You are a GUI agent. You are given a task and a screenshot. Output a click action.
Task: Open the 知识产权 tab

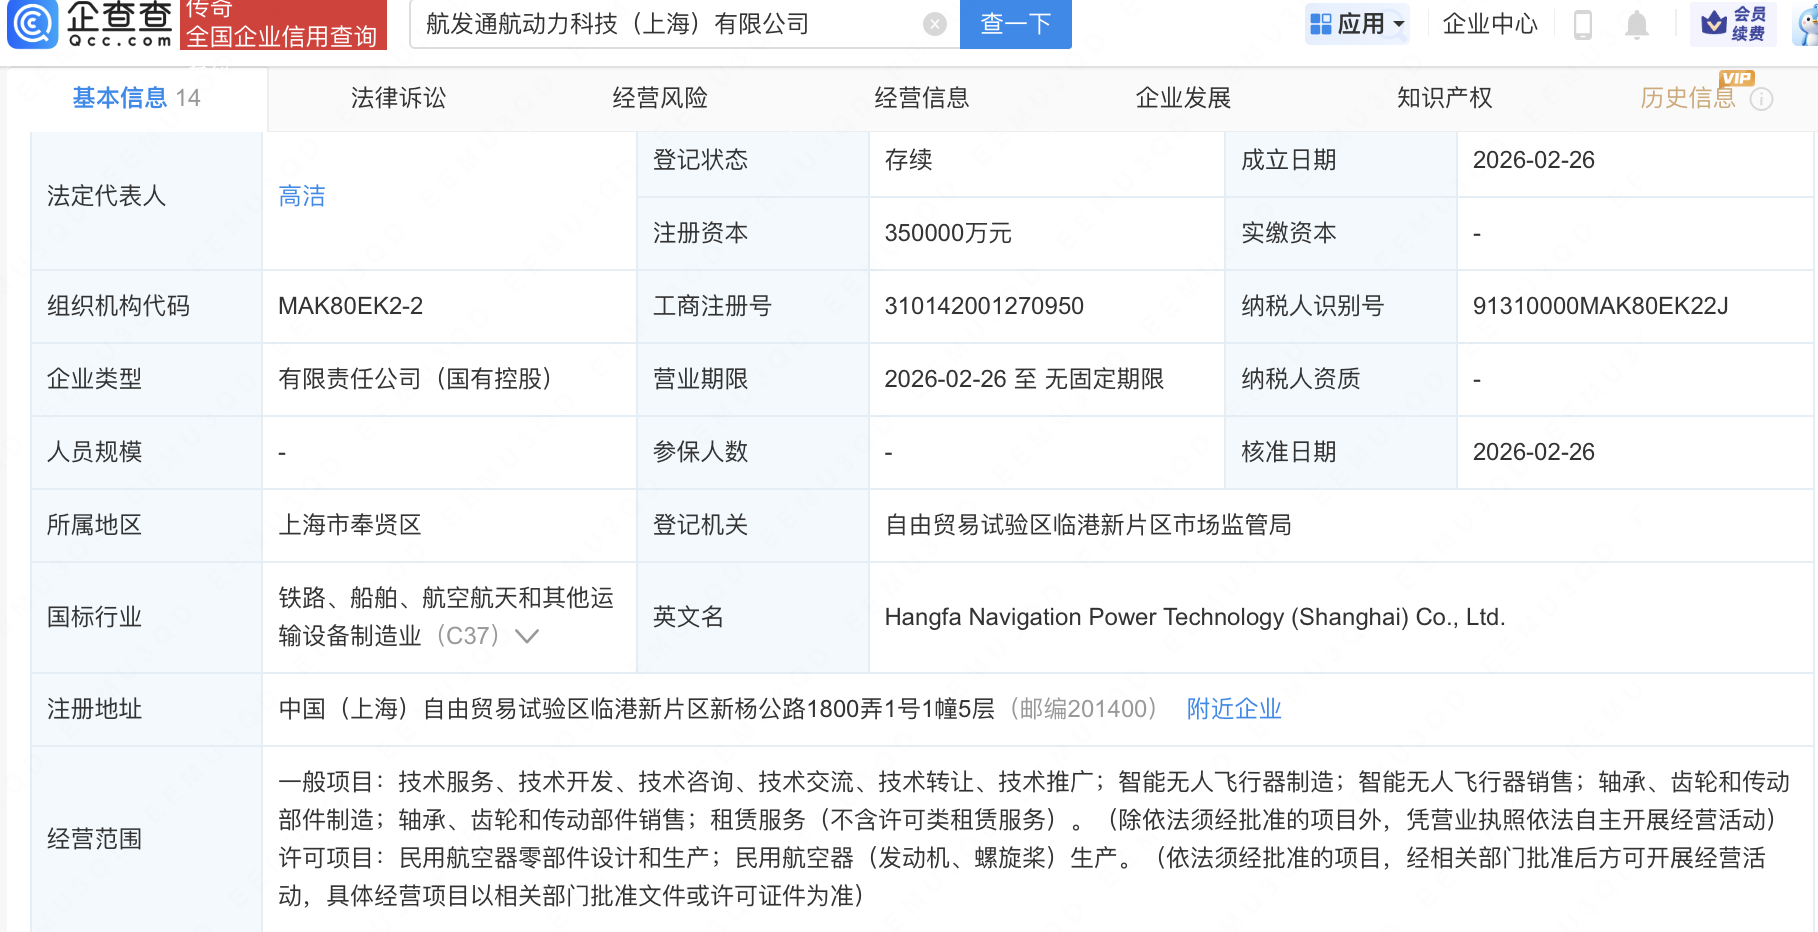coord(1444,98)
